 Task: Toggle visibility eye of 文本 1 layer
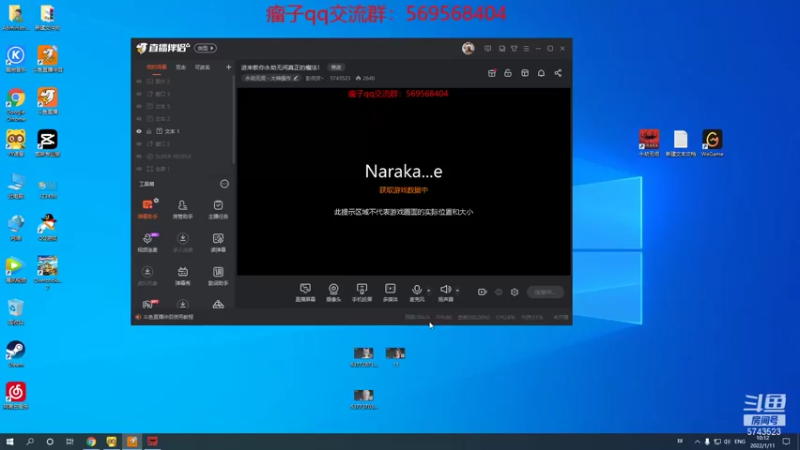tap(139, 131)
